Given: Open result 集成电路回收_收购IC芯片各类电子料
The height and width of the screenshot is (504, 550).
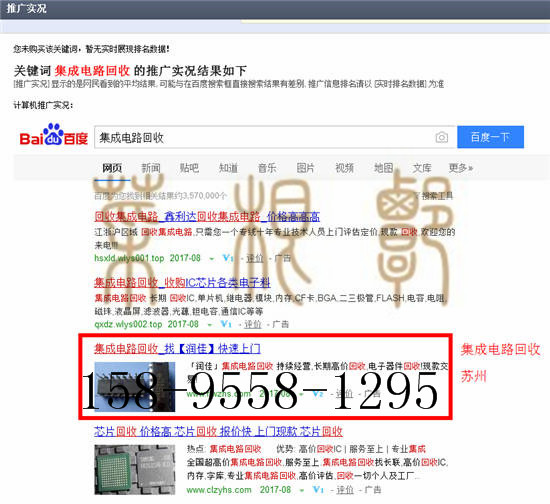Looking at the screenshot, I should point(182,282).
